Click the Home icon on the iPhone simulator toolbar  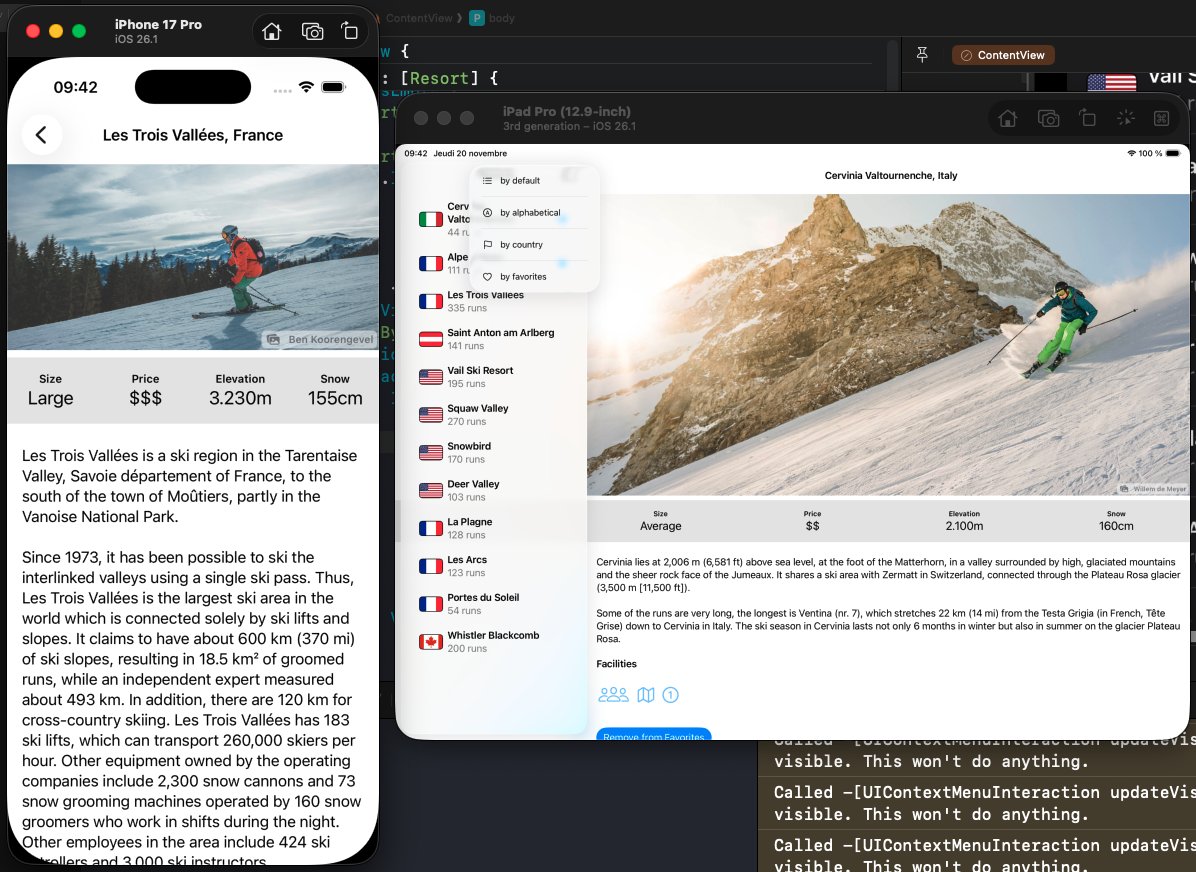tap(271, 31)
